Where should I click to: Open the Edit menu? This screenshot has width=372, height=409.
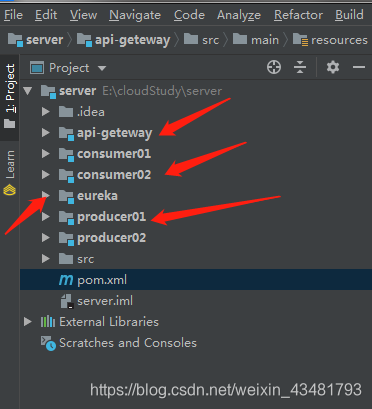[46, 15]
